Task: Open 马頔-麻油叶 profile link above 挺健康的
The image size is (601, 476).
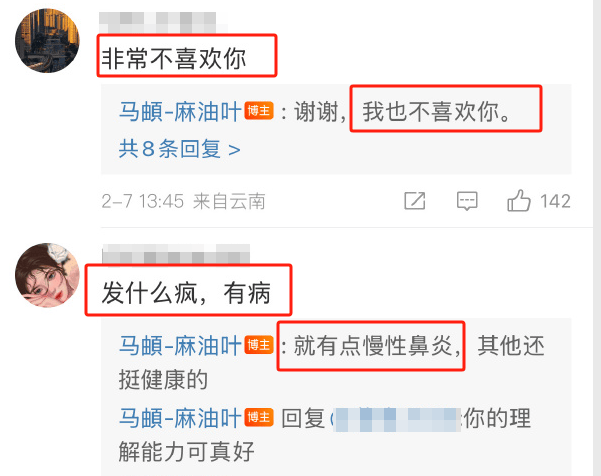Action: click(x=180, y=346)
